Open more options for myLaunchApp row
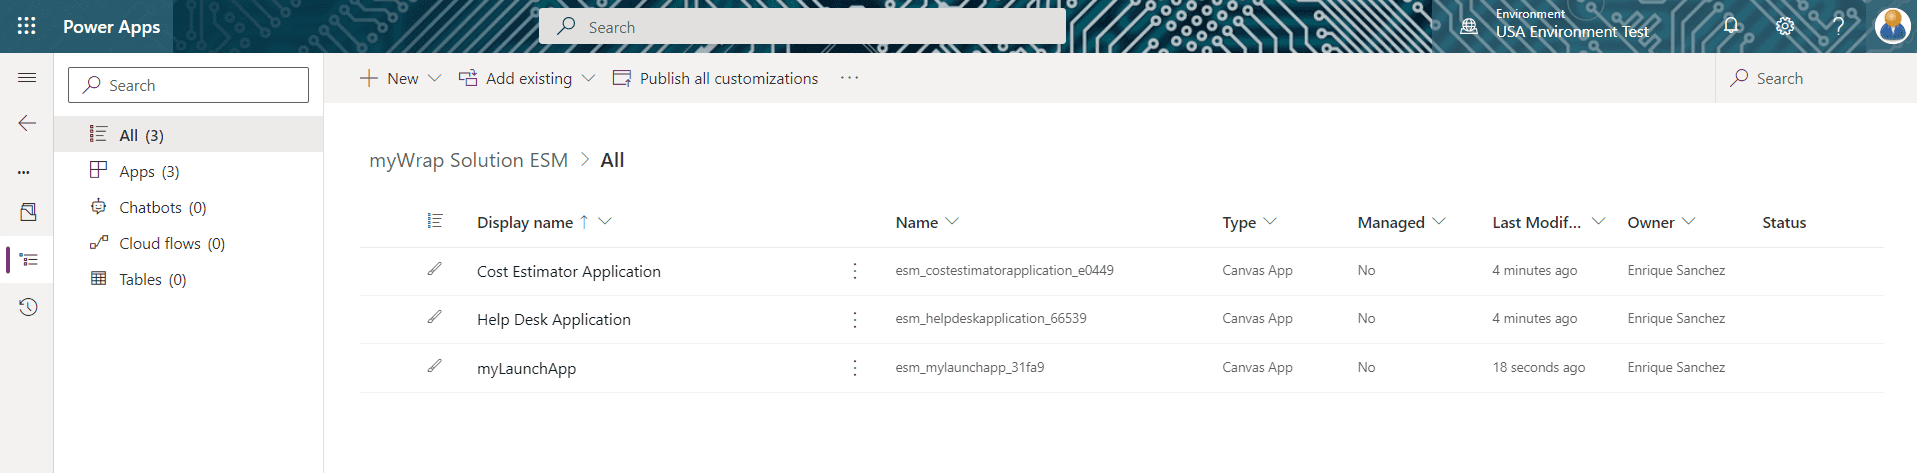The height and width of the screenshot is (473, 1917). tap(855, 368)
